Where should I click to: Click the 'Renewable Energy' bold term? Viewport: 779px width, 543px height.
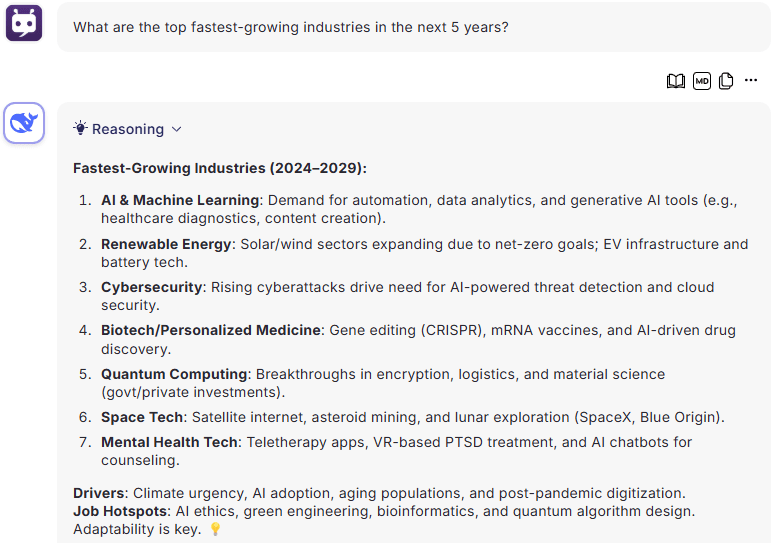click(x=166, y=244)
